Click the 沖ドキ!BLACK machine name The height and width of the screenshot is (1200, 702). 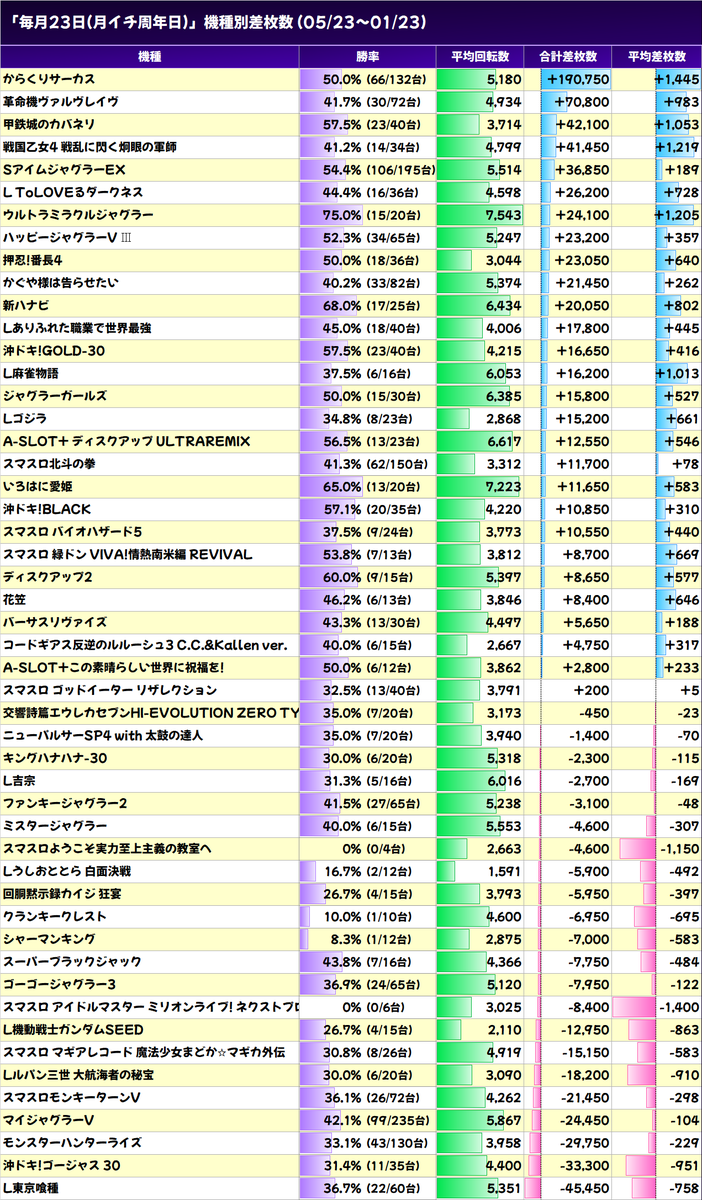pos(47,509)
